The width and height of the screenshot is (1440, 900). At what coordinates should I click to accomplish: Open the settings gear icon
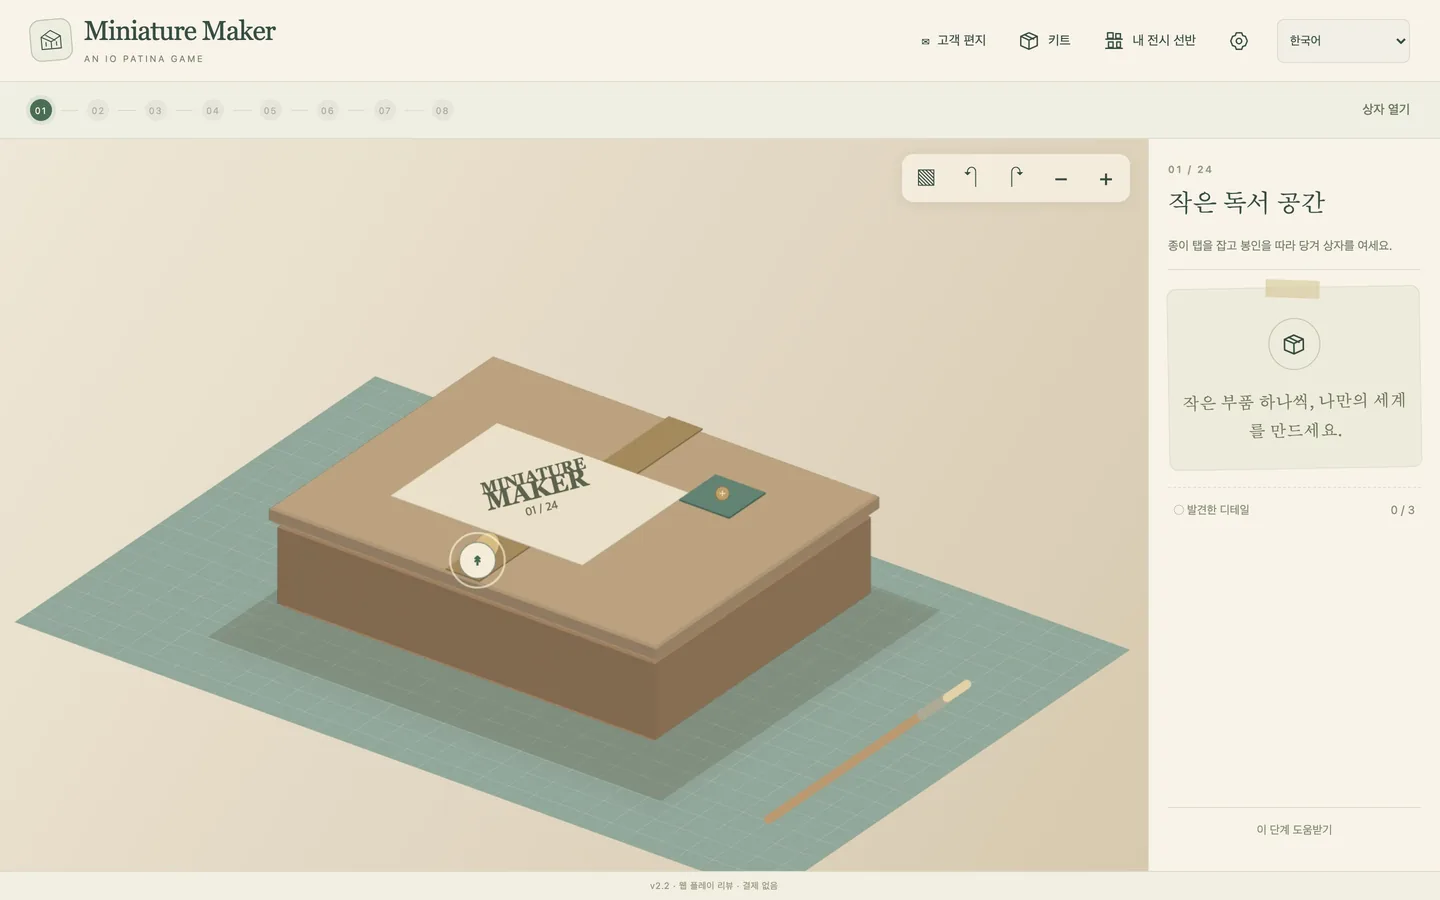(x=1239, y=41)
